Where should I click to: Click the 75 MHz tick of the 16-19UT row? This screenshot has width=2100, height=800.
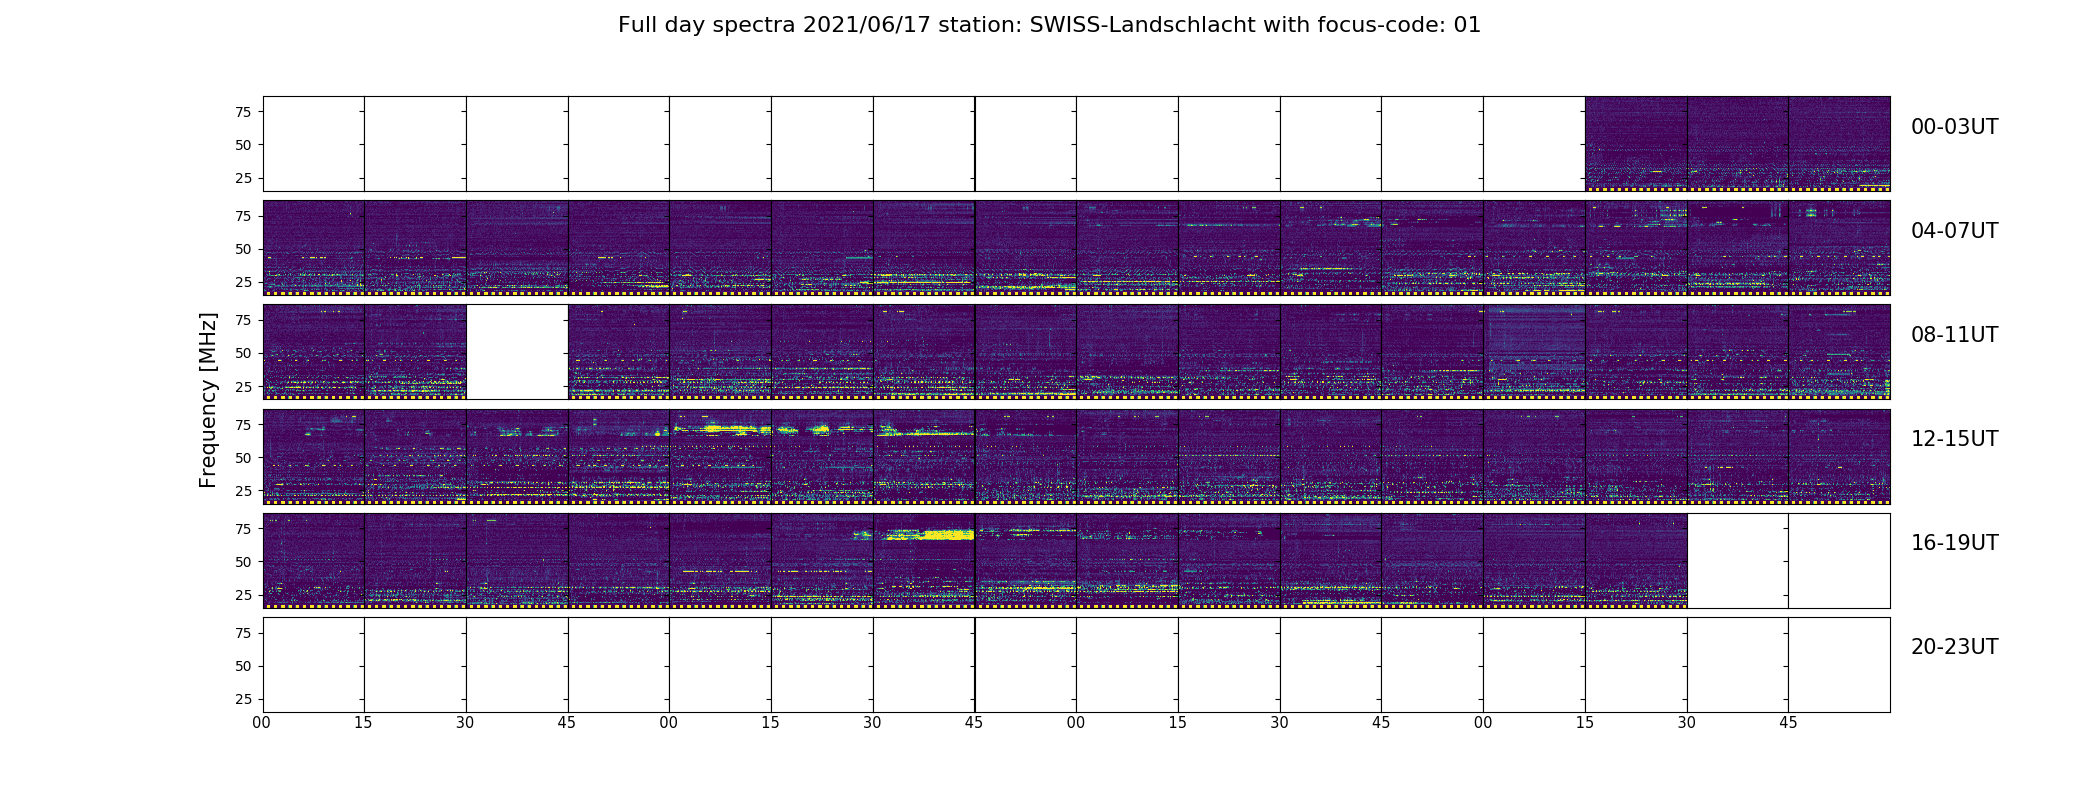tap(243, 529)
